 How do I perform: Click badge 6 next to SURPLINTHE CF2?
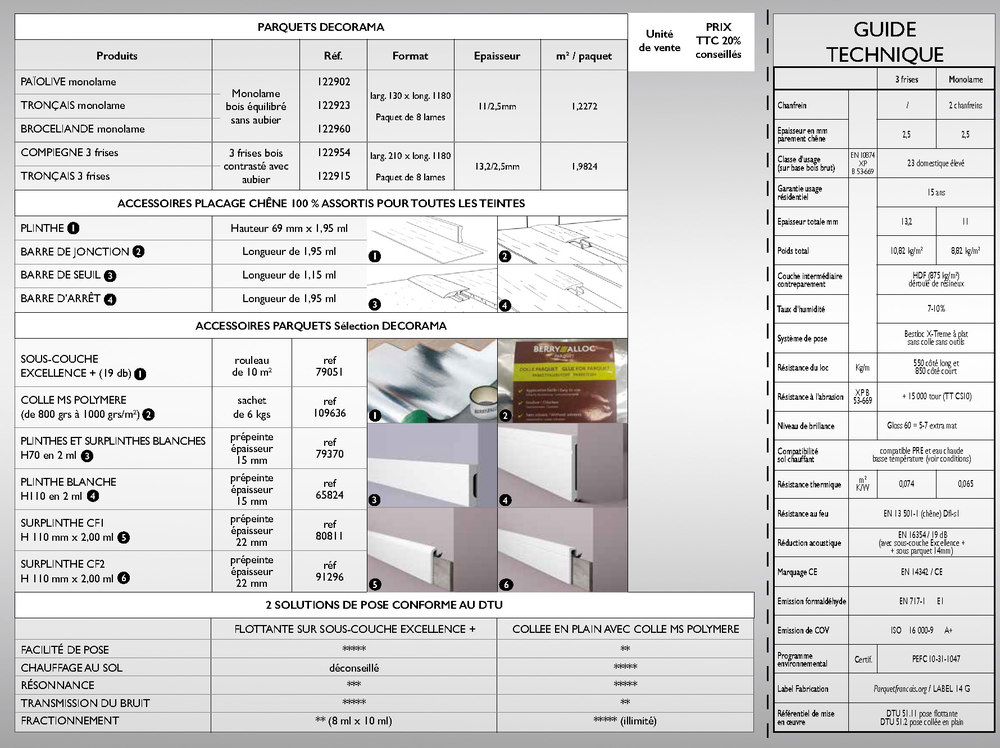(x=124, y=578)
